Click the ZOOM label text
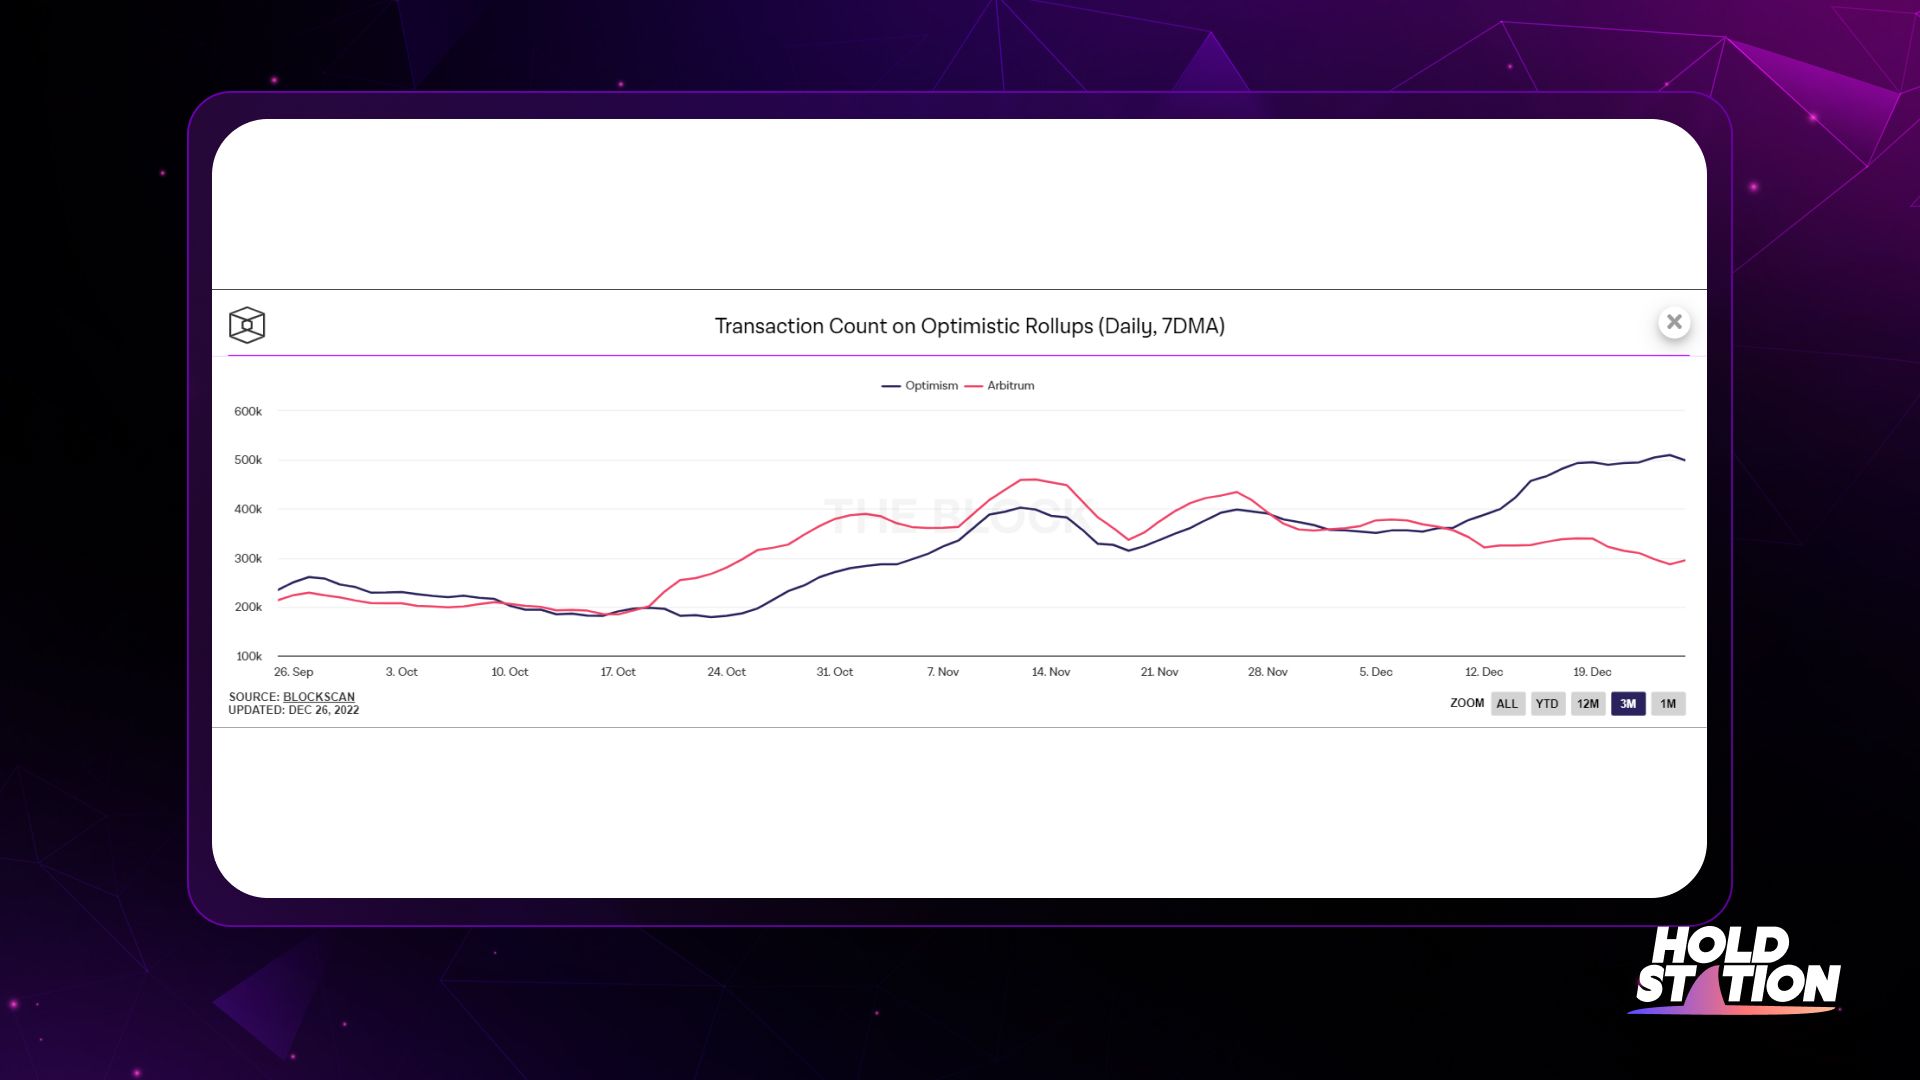The height and width of the screenshot is (1080, 1920). [x=1467, y=703]
